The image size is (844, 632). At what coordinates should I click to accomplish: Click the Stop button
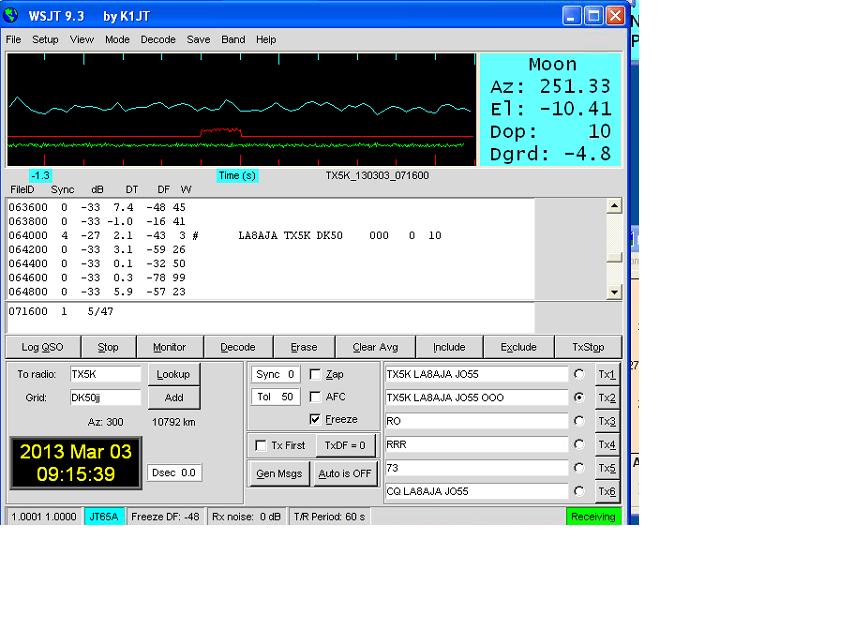pyautogui.click(x=108, y=347)
